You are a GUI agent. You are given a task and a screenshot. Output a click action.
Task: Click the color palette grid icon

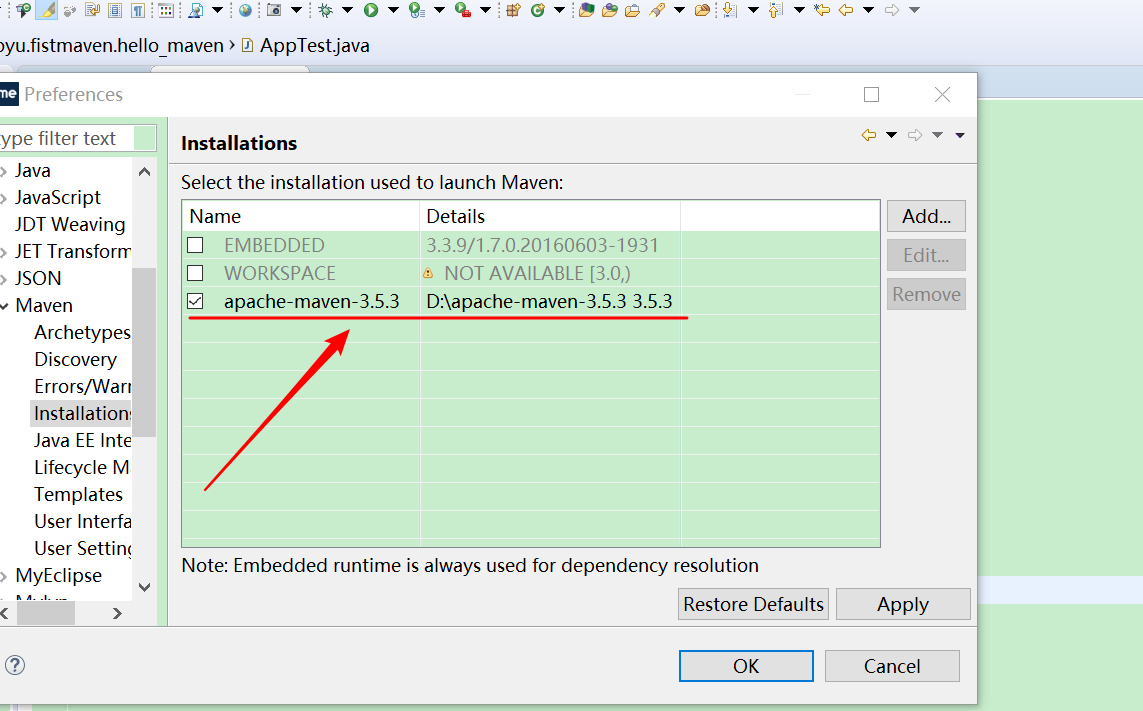coord(165,10)
